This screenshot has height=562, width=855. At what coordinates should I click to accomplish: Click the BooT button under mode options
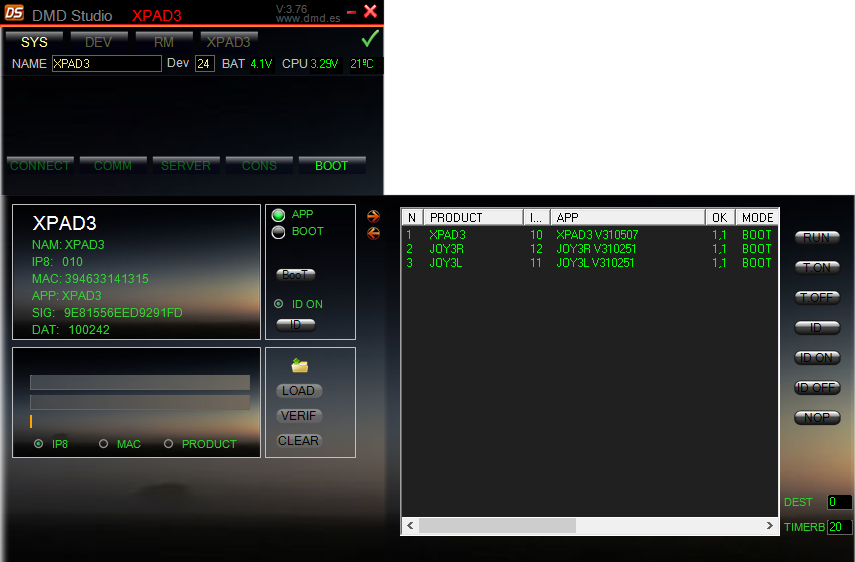[296, 275]
